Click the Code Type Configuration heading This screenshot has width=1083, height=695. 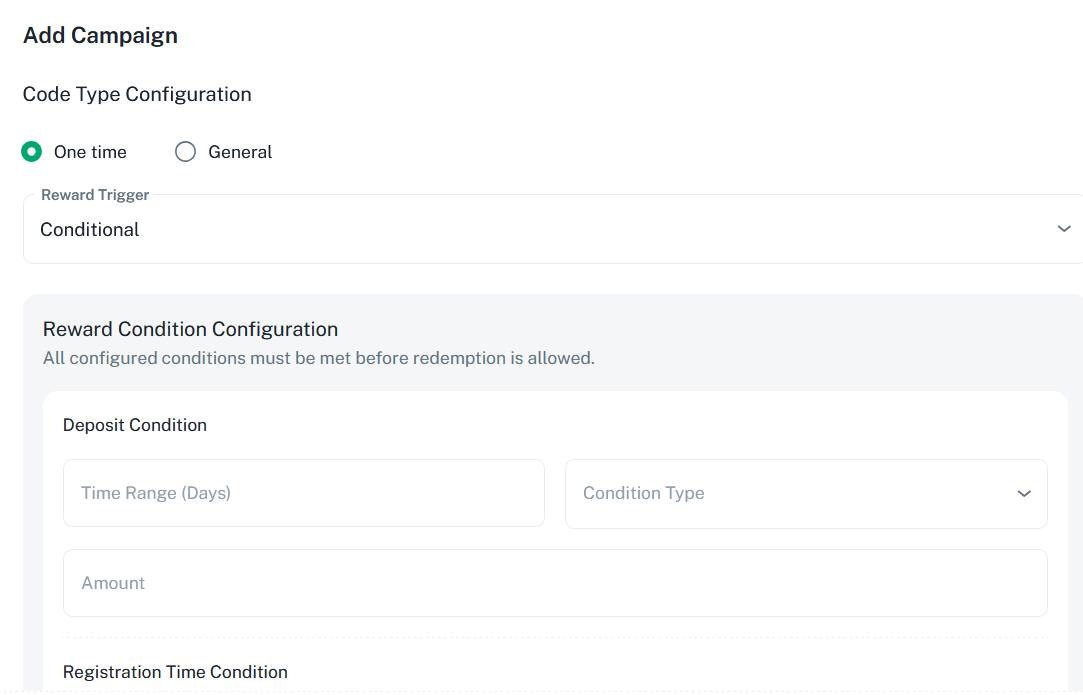point(137,95)
